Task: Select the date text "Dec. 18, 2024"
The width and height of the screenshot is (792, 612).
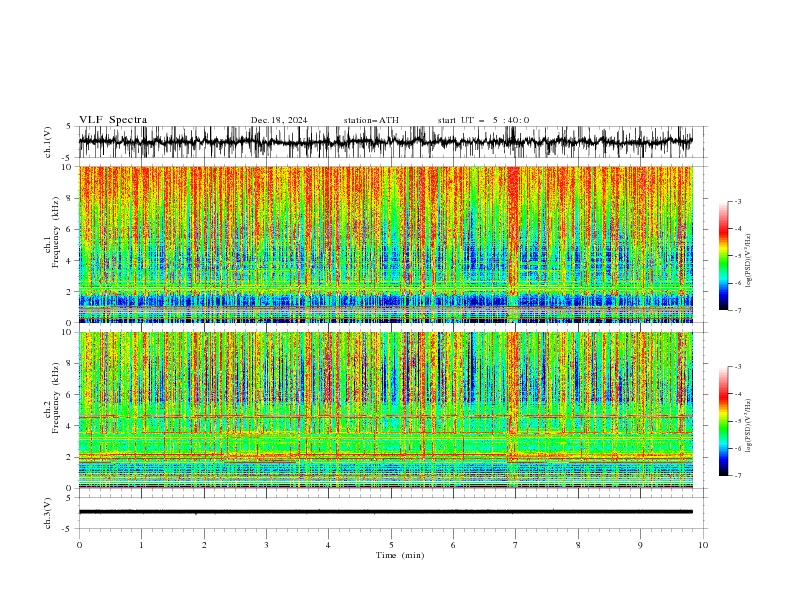Action: point(279,120)
